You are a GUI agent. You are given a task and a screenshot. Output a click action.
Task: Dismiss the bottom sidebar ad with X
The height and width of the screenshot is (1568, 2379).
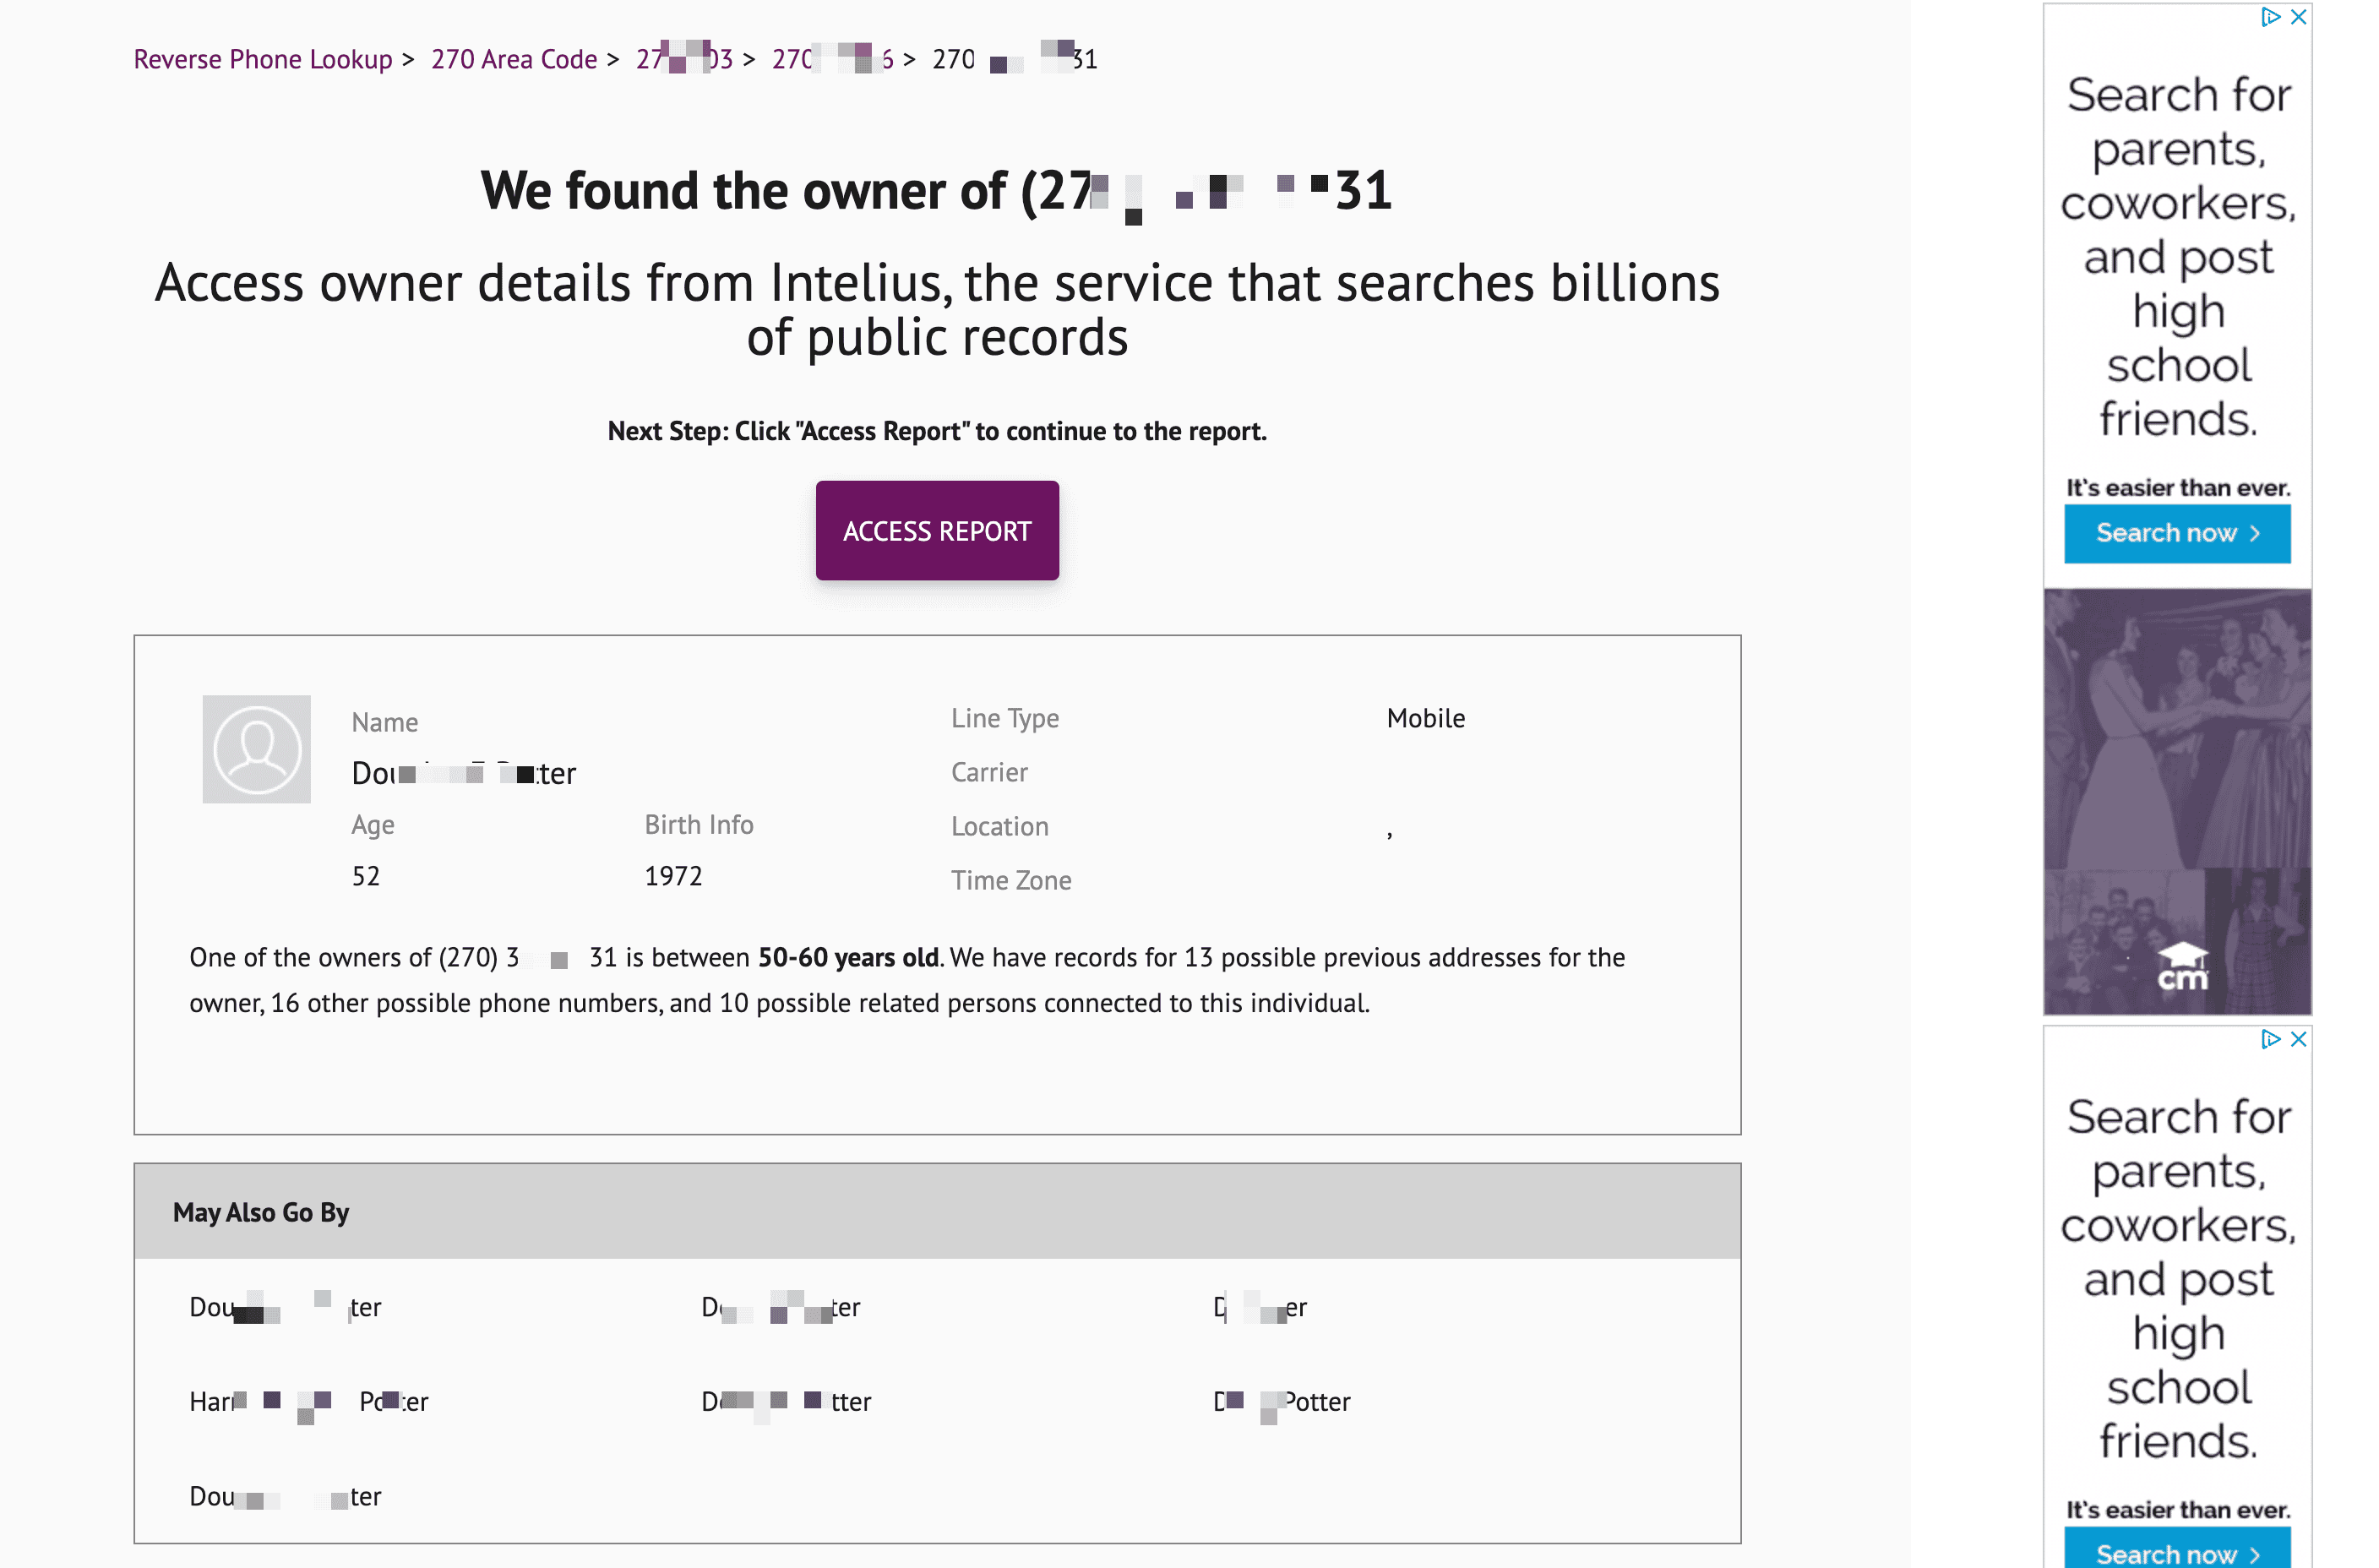[x=2298, y=1039]
